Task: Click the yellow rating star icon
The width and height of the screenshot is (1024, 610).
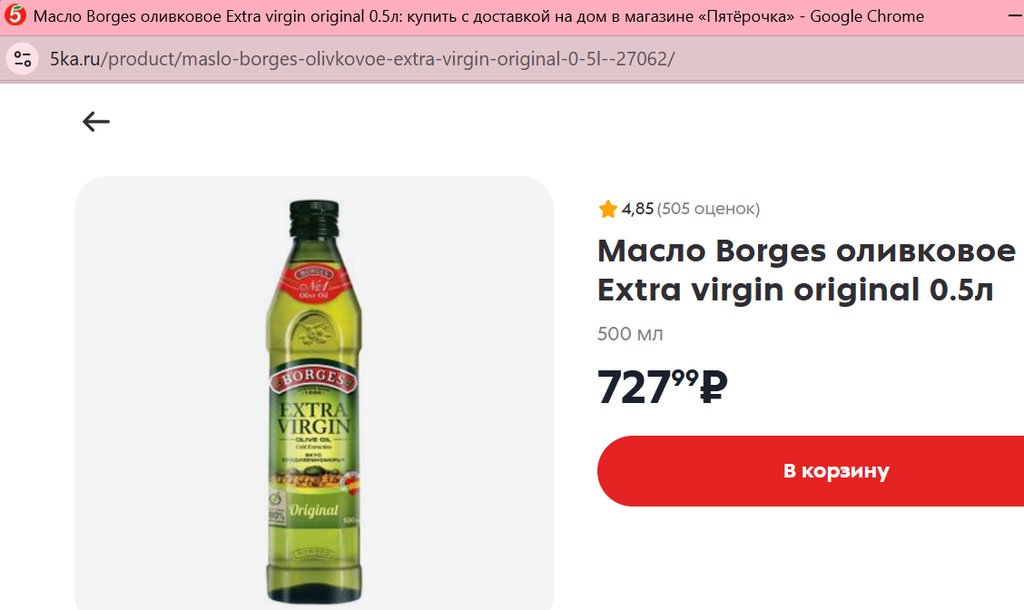Action: pos(607,209)
